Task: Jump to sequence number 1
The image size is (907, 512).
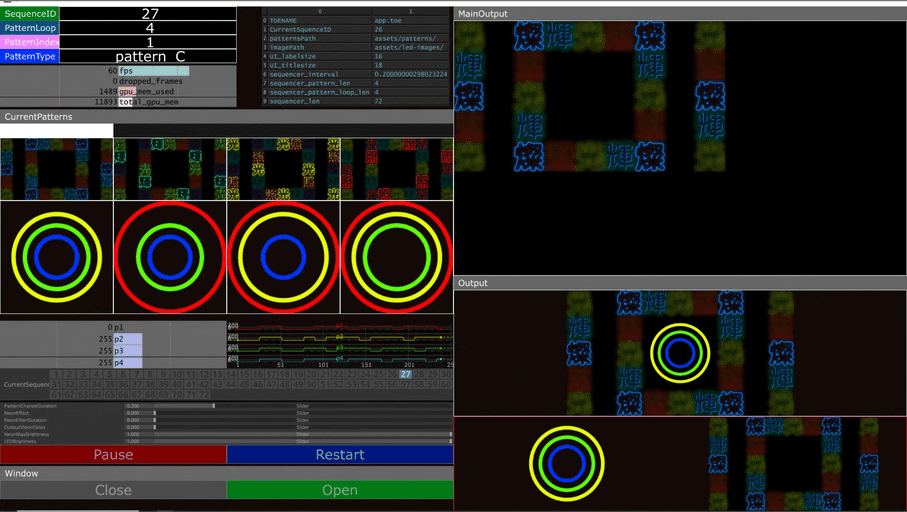Action: pyautogui.click(x=56, y=374)
